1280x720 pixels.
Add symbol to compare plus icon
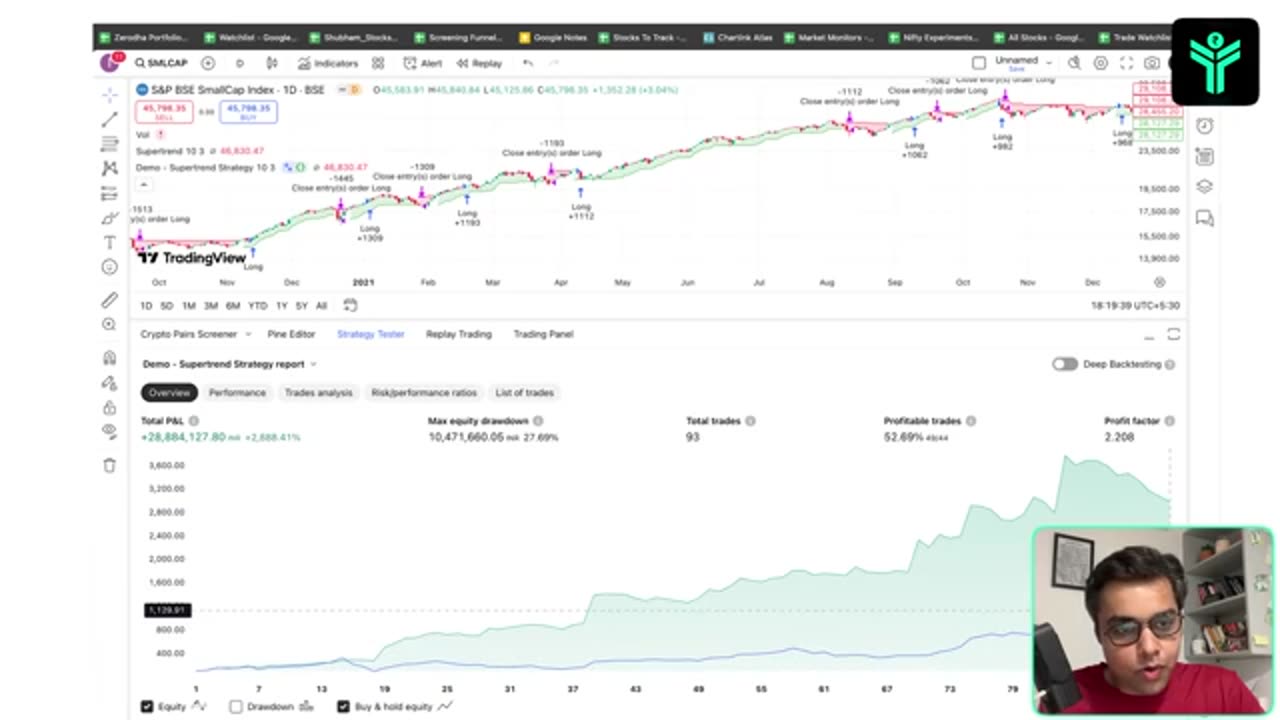pos(208,63)
